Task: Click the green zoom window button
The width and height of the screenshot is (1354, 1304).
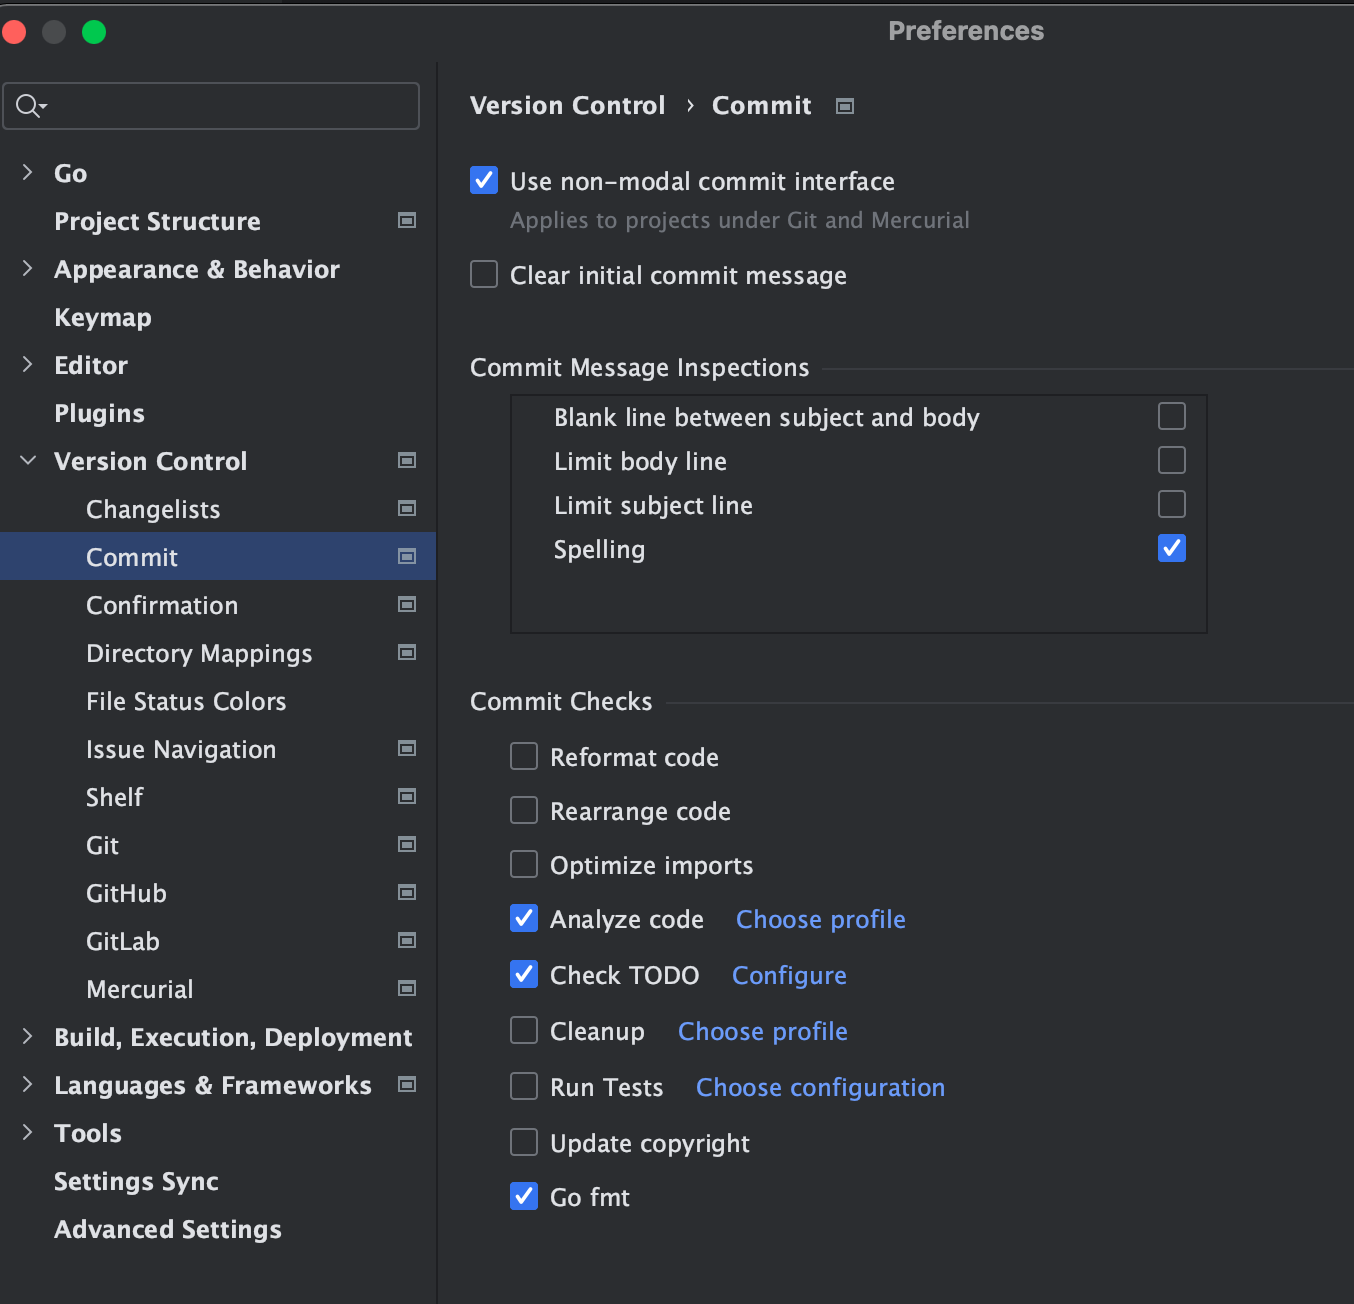Action: (94, 32)
